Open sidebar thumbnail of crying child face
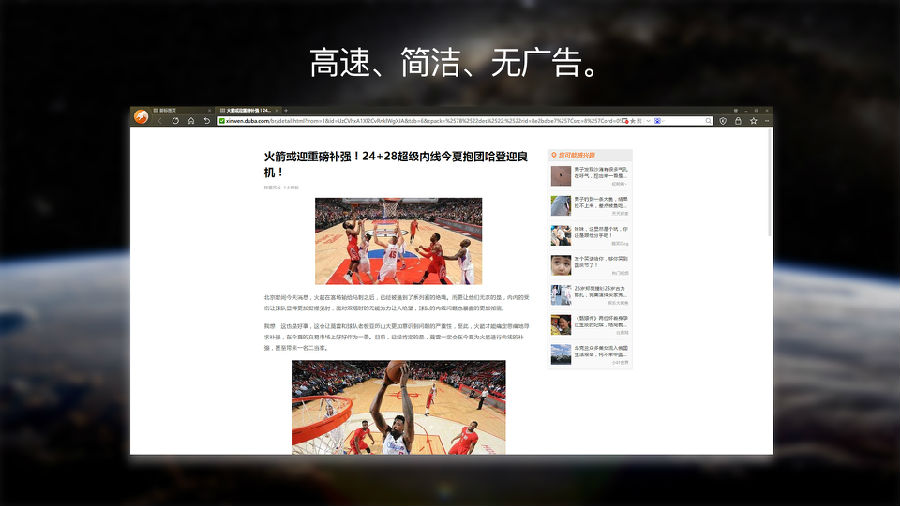The height and width of the screenshot is (506, 900). tap(561, 265)
